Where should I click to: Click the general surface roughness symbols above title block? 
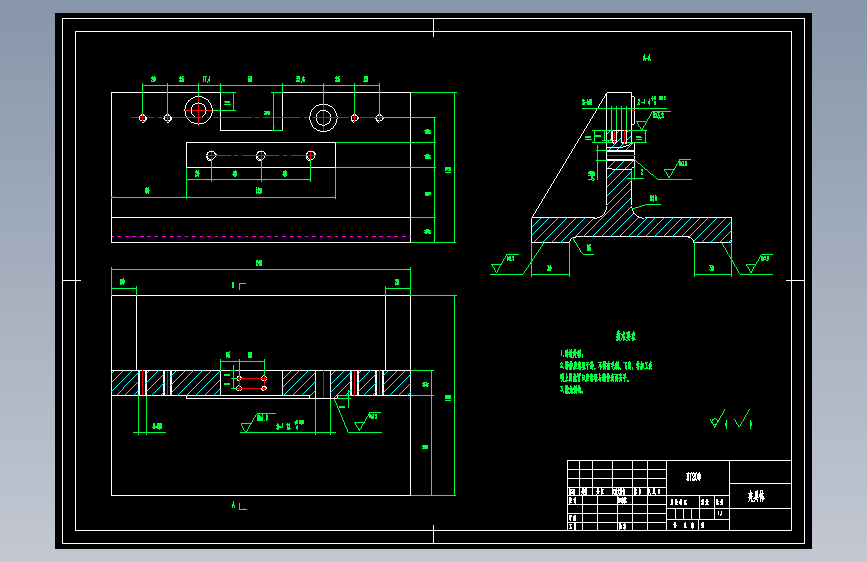(731, 419)
